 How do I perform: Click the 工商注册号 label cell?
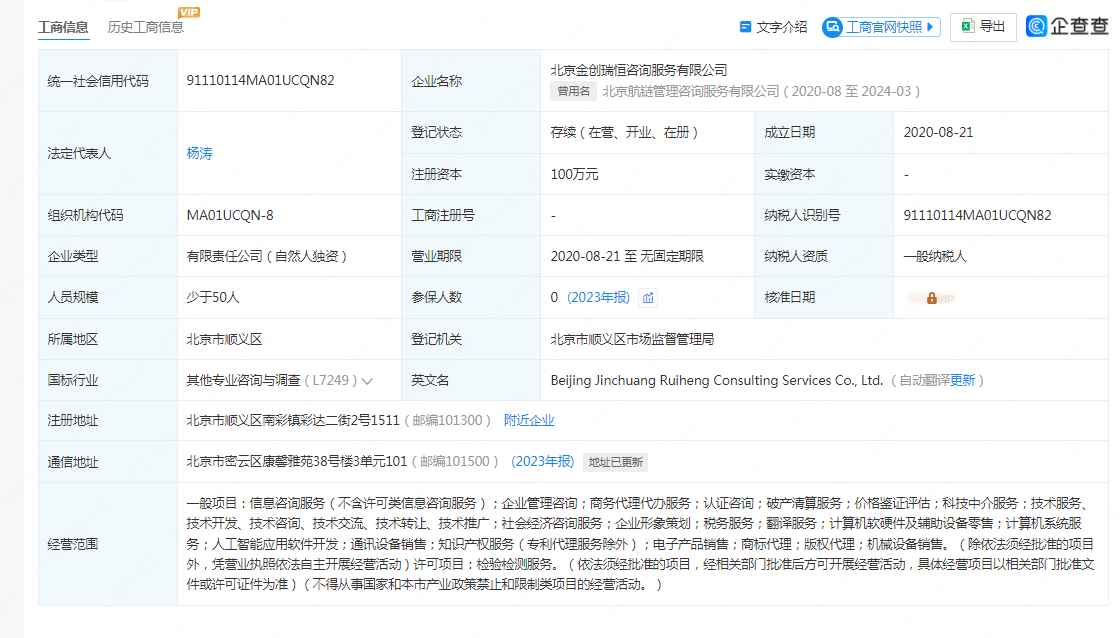click(471, 216)
